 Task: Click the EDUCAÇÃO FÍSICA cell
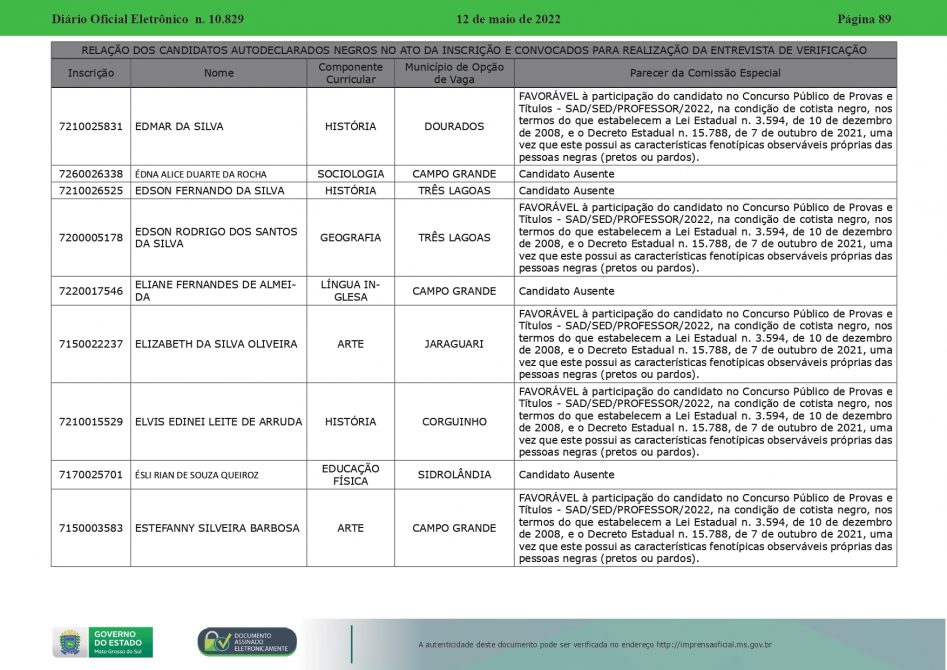pyautogui.click(x=350, y=475)
